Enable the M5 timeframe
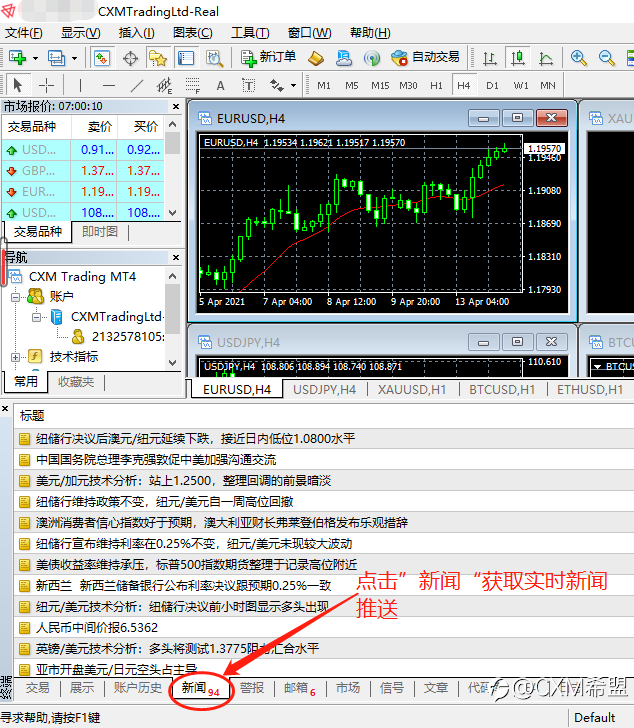This screenshot has height=728, width=634. [351, 85]
